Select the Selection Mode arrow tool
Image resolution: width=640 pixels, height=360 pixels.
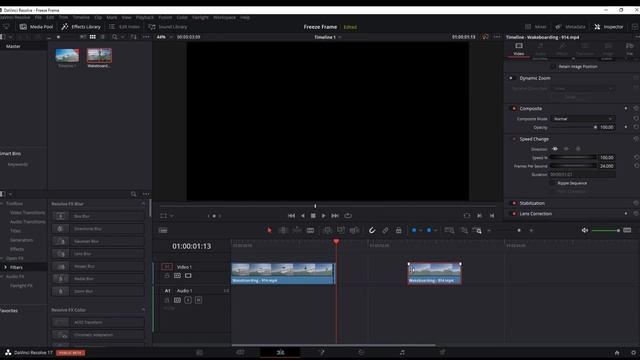click(x=269, y=230)
